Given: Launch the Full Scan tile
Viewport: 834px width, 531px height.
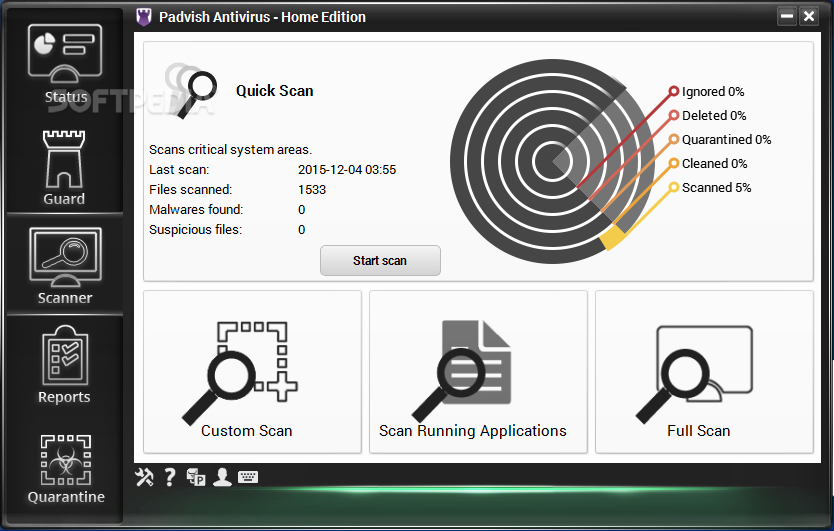Looking at the screenshot, I should [x=704, y=372].
